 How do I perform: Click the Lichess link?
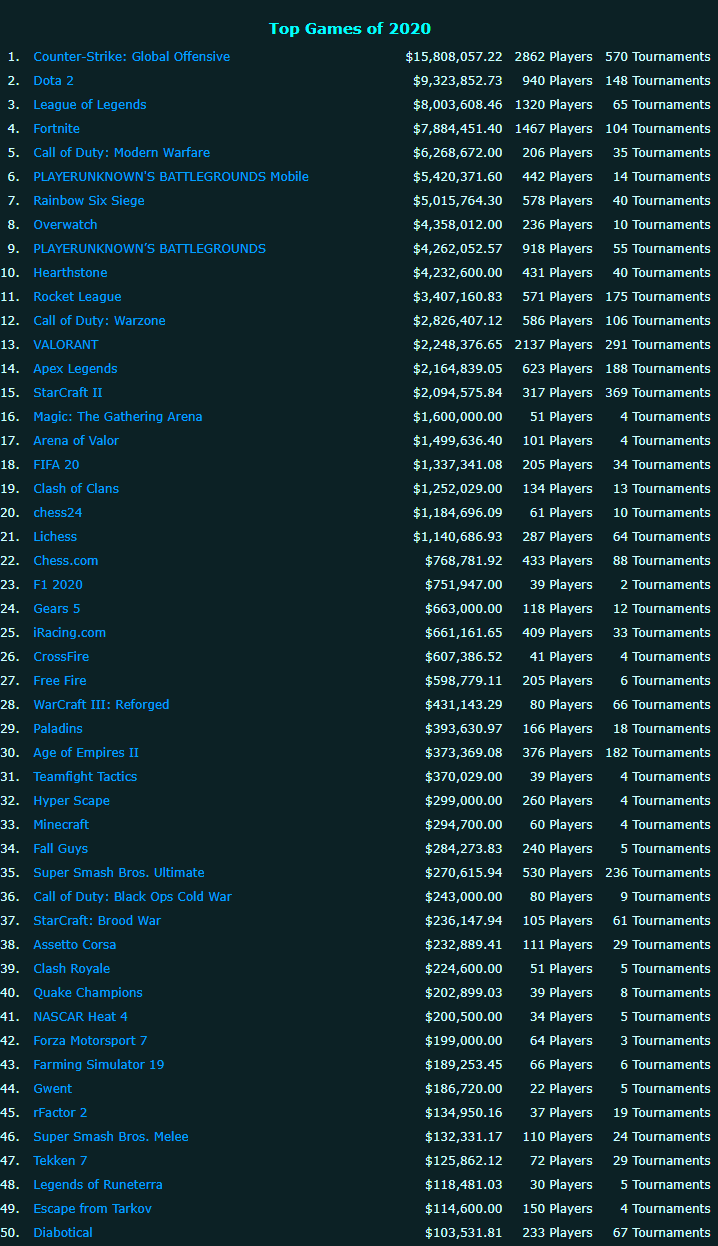[x=55, y=537]
